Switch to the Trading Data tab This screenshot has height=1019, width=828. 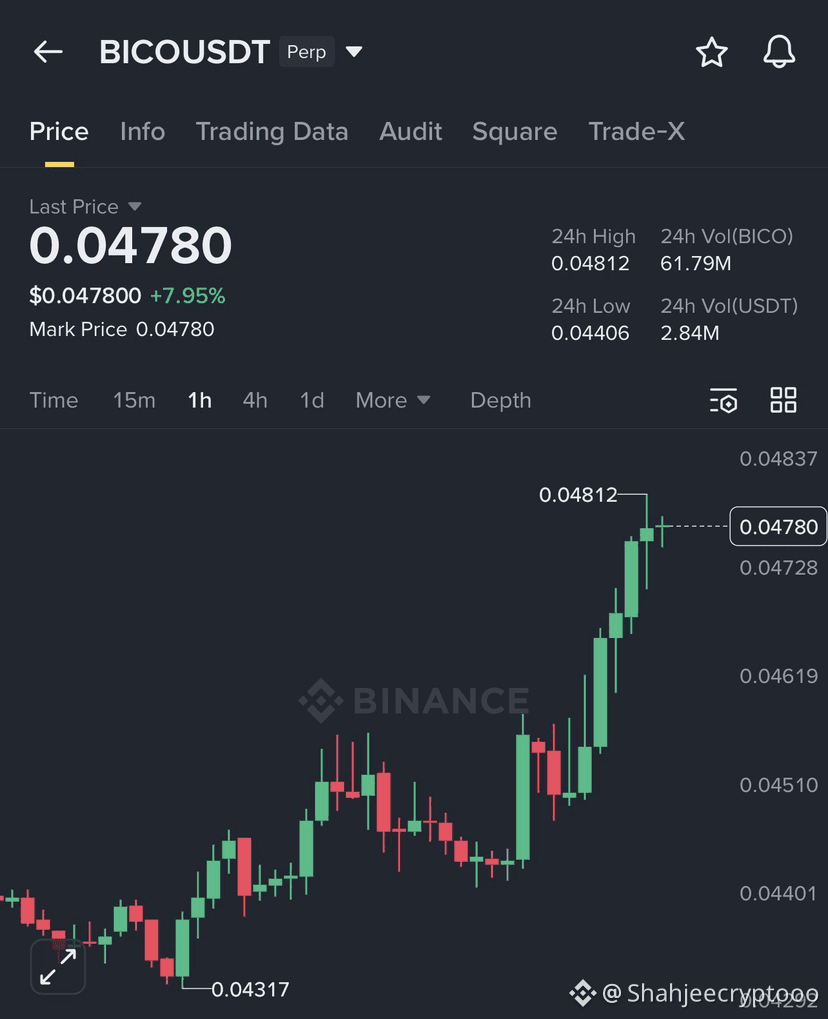(272, 131)
